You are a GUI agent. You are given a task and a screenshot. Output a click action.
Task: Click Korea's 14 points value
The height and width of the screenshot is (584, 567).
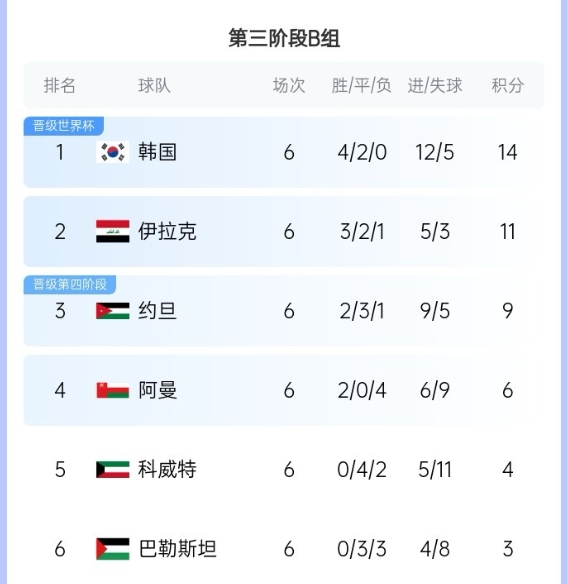(507, 152)
